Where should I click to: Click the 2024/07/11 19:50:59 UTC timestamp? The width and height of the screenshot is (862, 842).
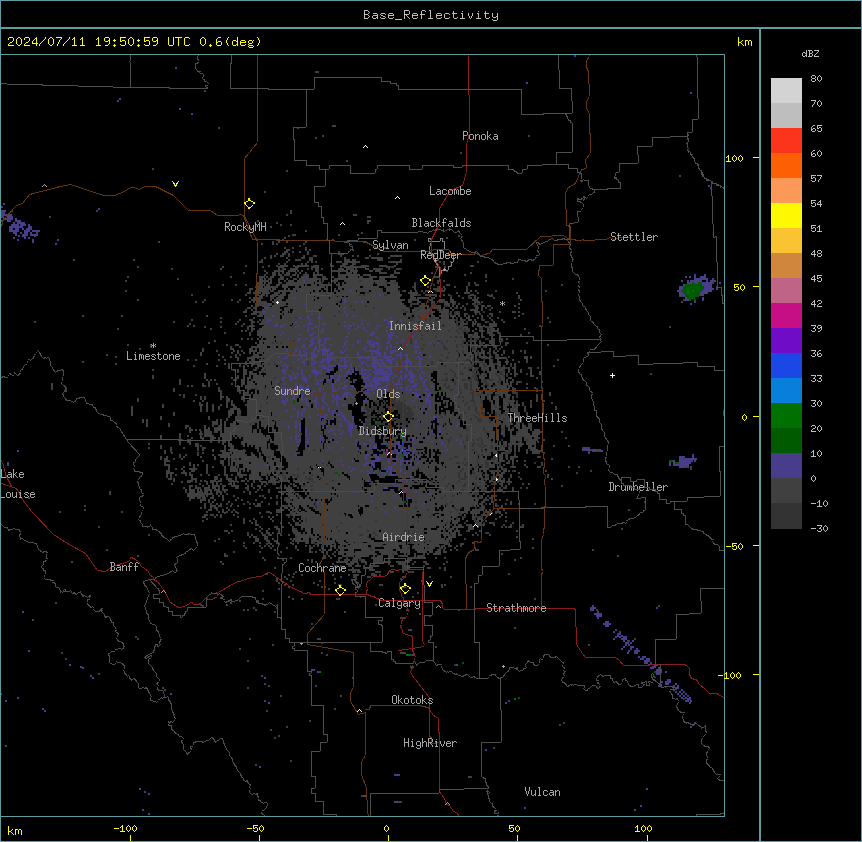pyautogui.click(x=99, y=42)
